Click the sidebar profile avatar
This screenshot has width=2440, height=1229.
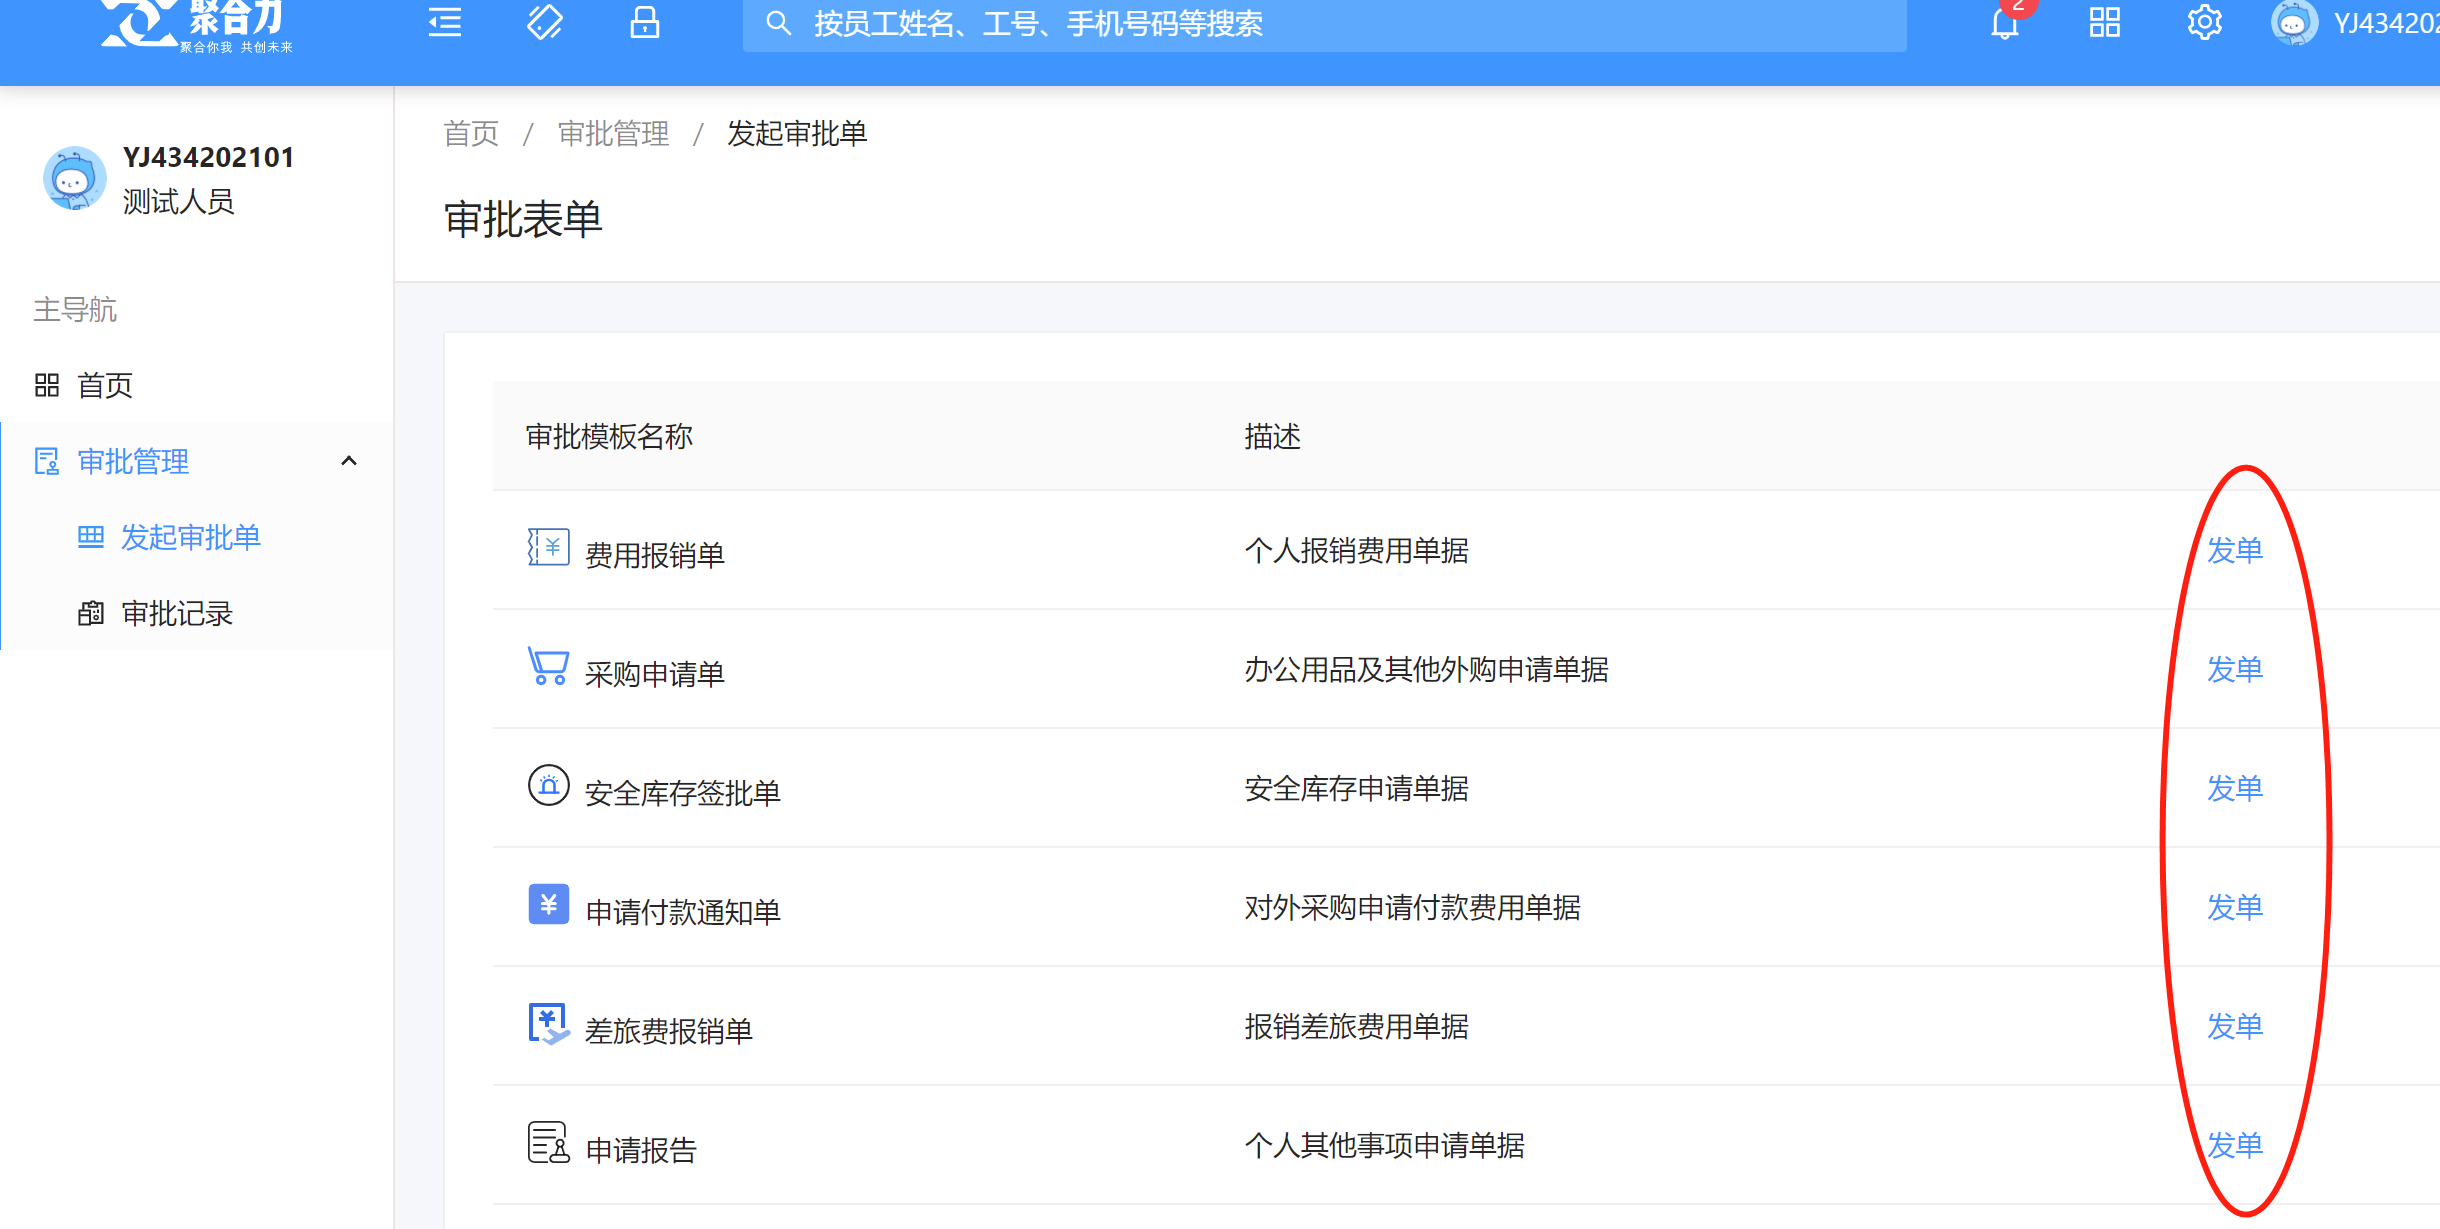74,179
